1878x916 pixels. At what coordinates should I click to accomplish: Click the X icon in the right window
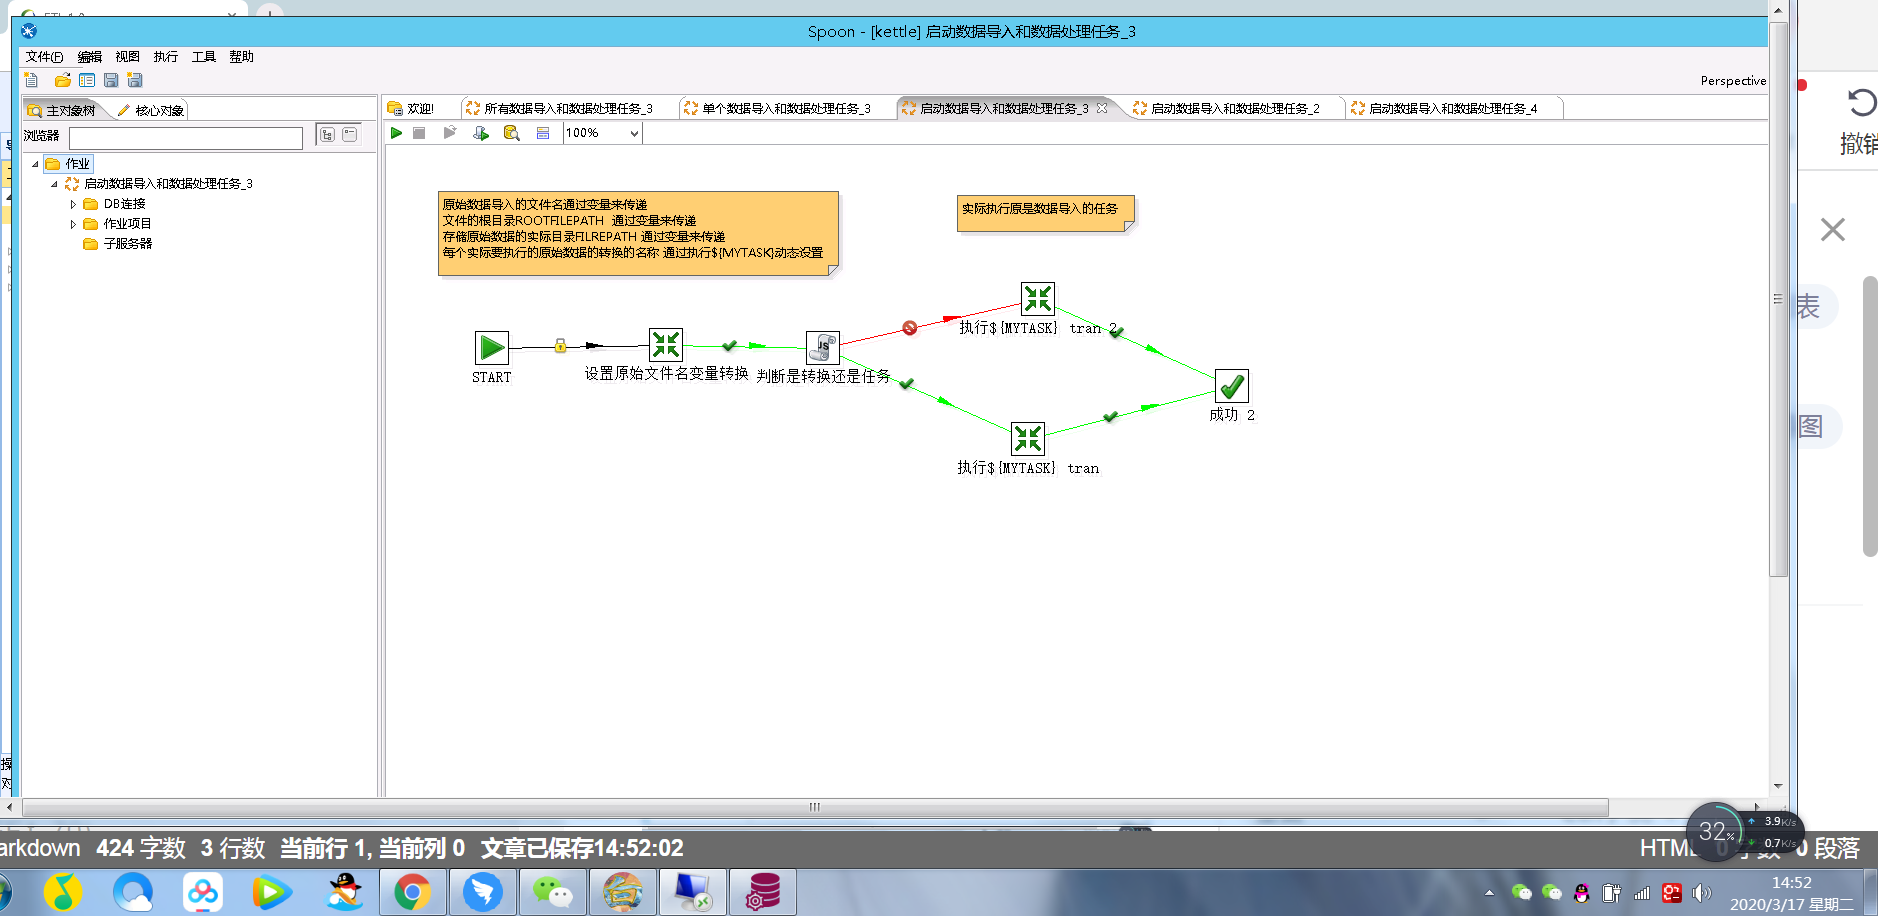point(1833,230)
